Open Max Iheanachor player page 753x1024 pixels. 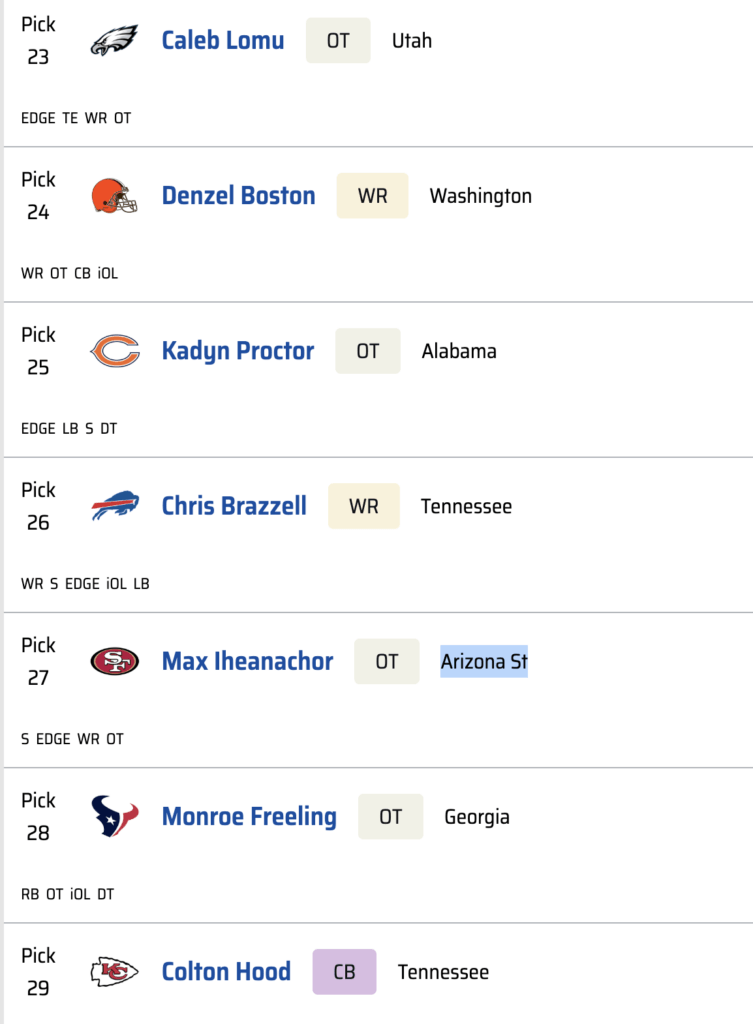click(247, 661)
